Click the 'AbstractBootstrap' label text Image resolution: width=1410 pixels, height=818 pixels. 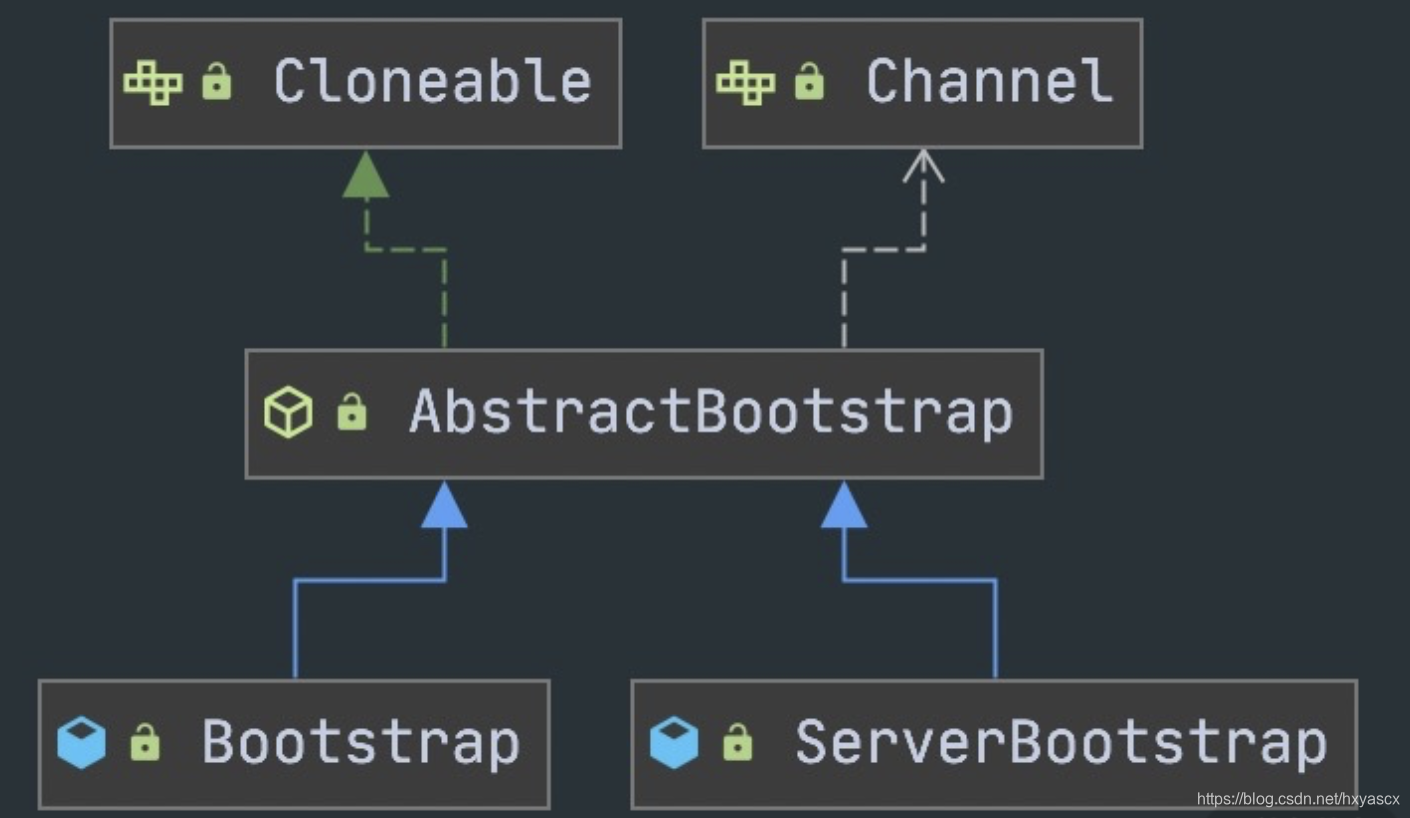tap(711, 414)
